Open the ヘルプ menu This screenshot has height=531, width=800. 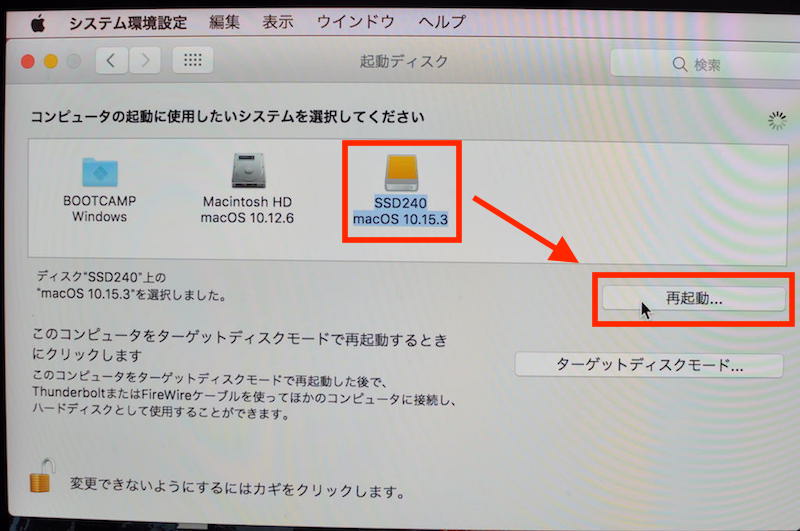click(x=442, y=21)
